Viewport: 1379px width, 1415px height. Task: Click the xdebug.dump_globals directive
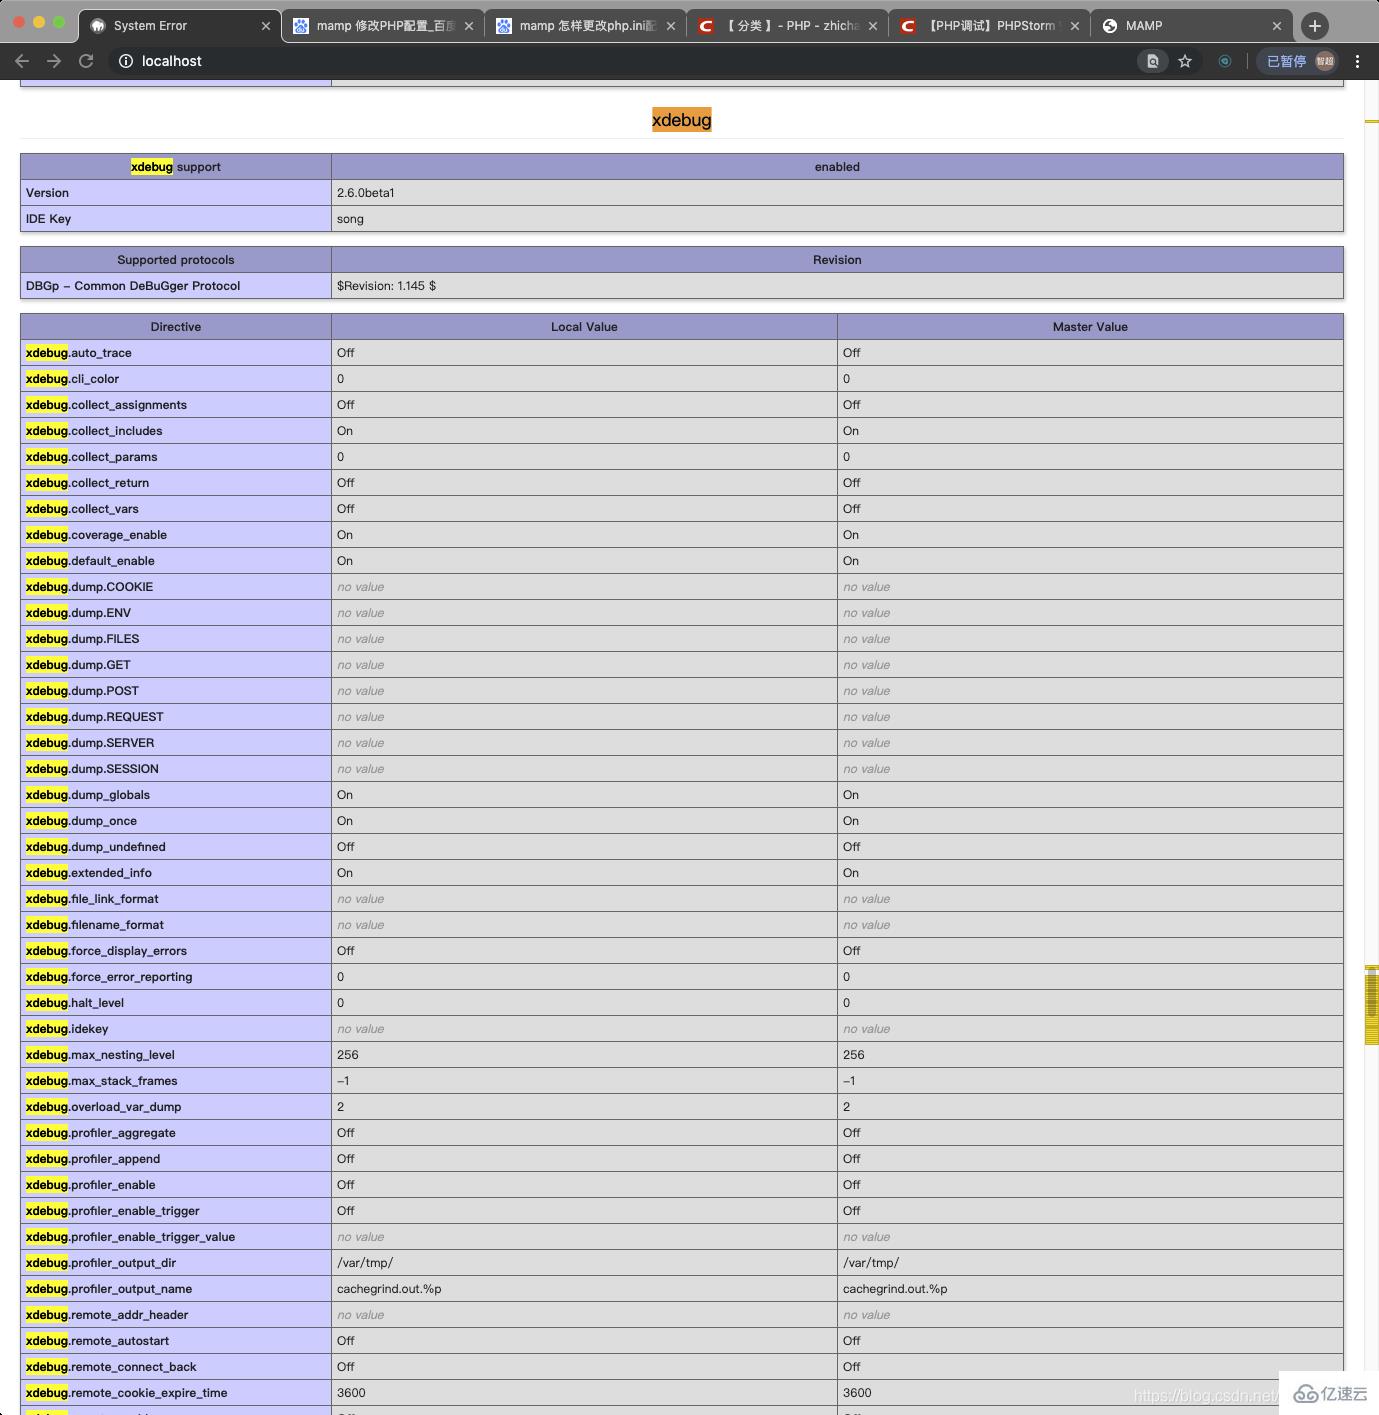[88, 795]
